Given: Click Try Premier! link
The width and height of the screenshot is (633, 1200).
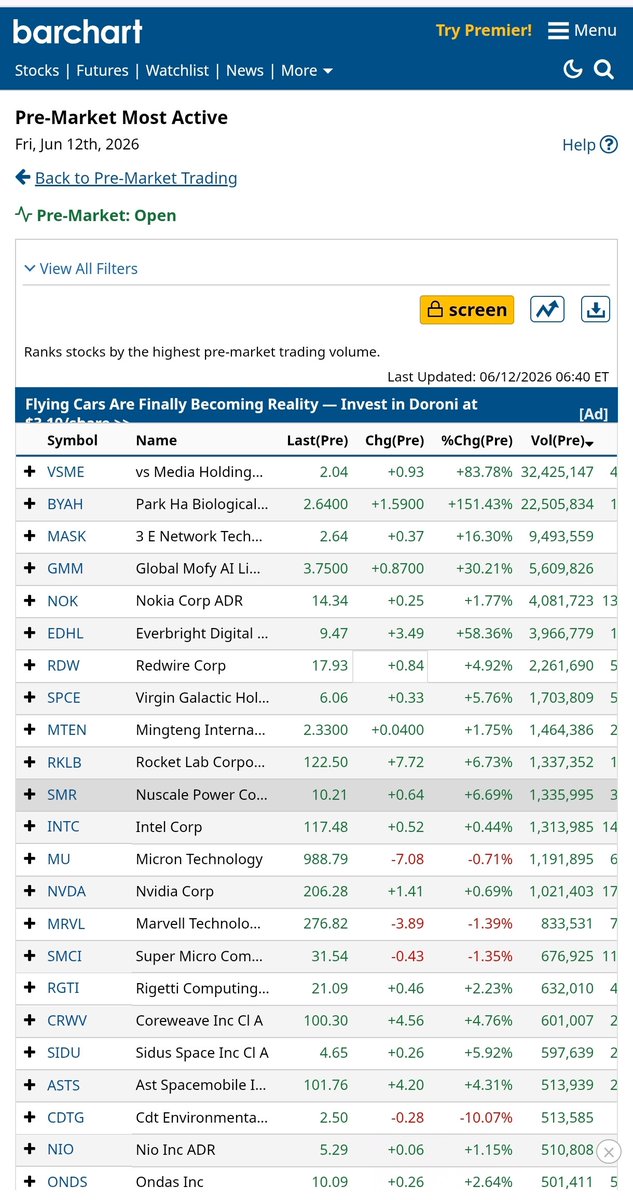Looking at the screenshot, I should 484,30.
